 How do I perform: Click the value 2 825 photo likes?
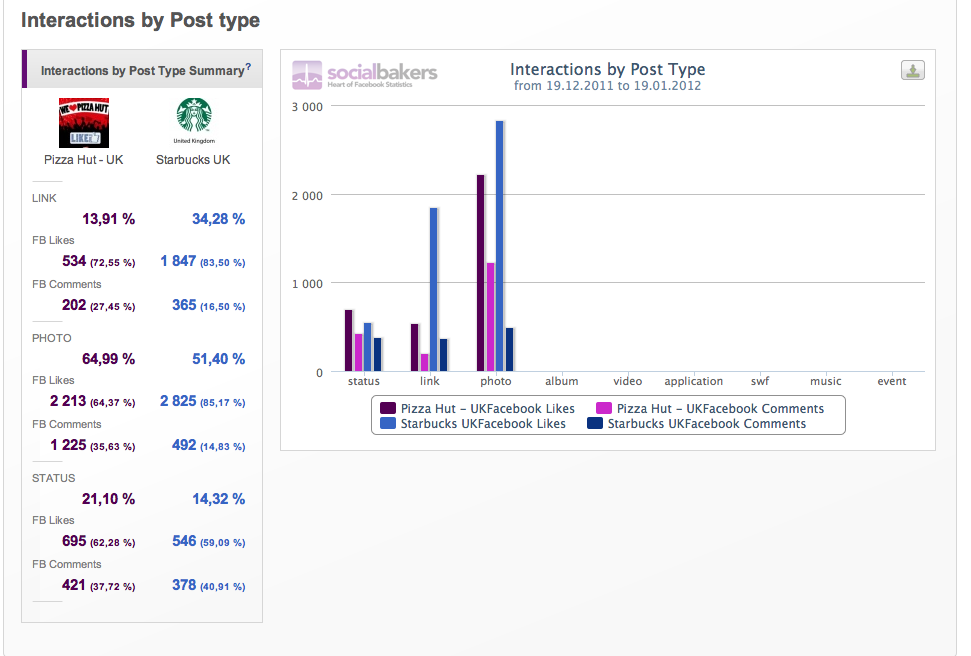[x=178, y=401]
